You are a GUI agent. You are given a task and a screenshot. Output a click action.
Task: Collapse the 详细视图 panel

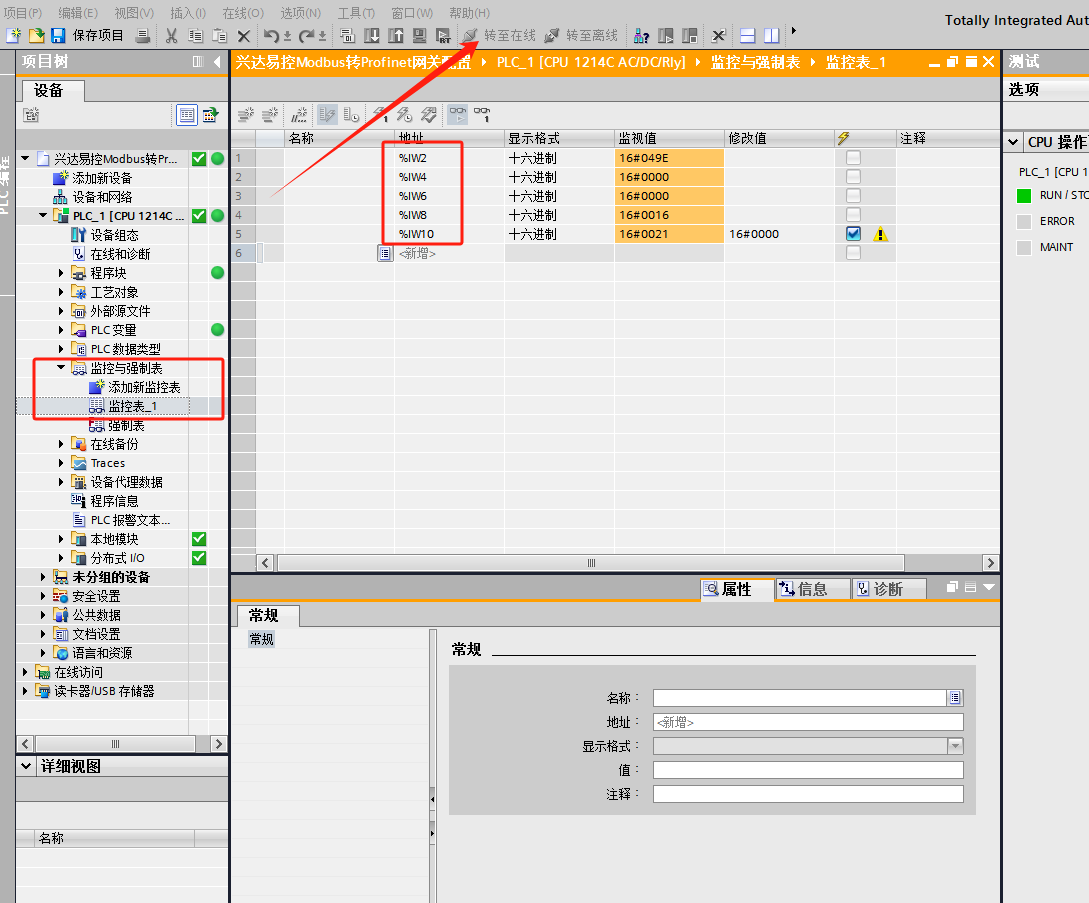point(26,765)
